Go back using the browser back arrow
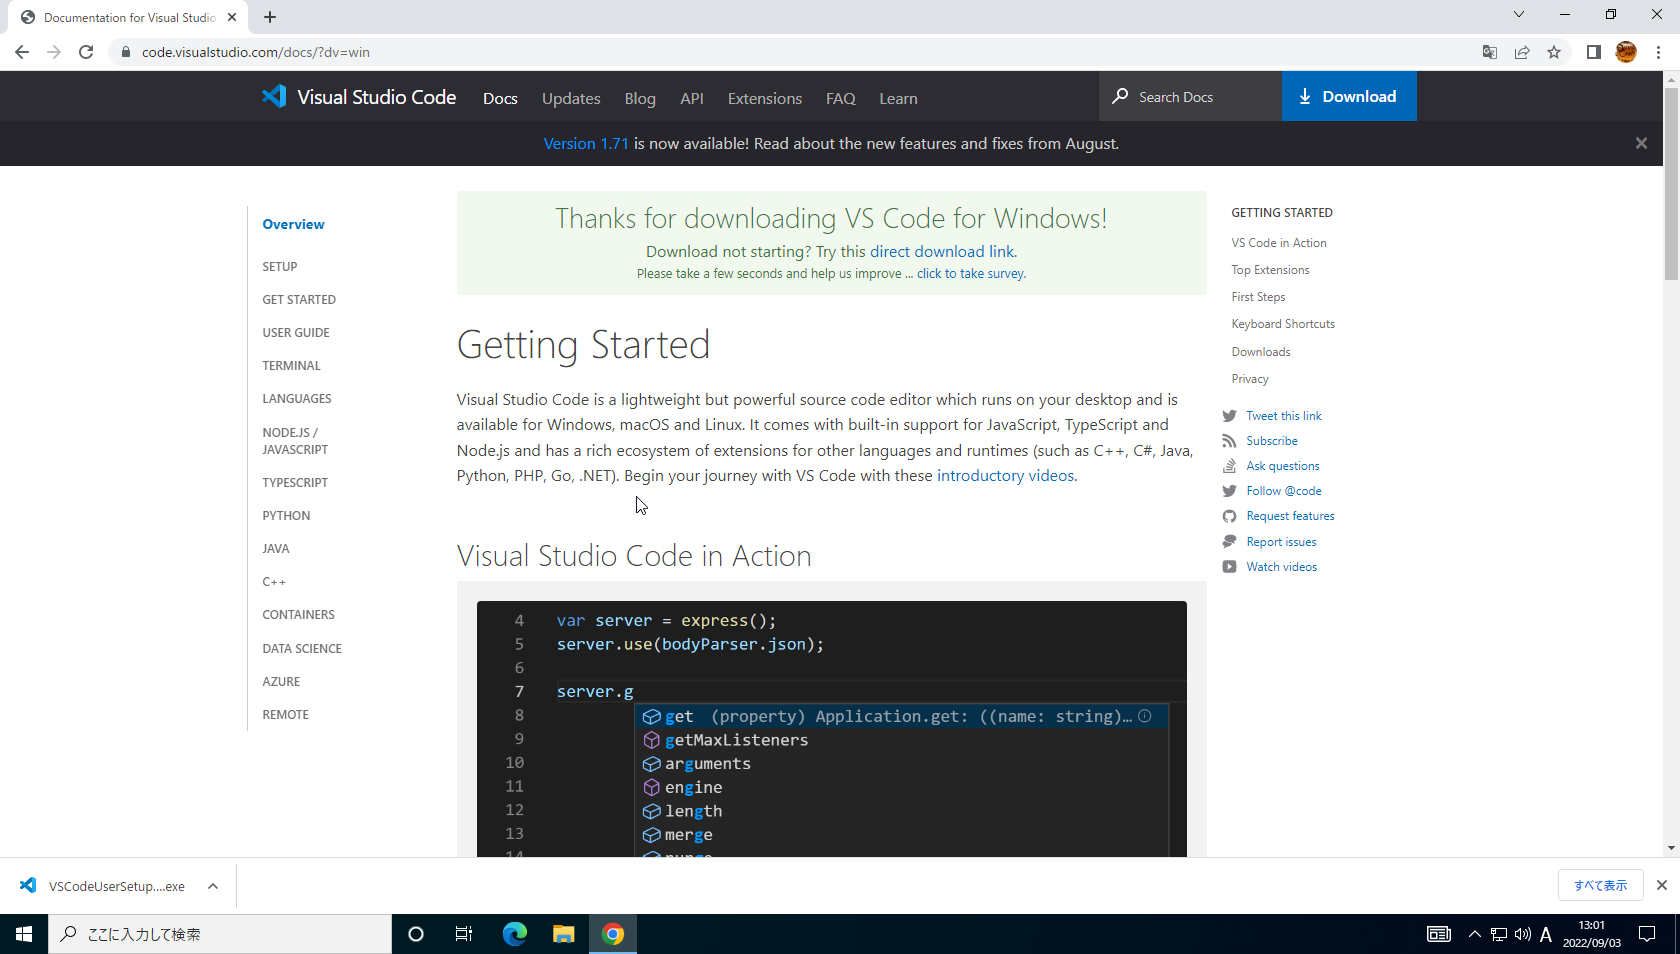1680x954 pixels. point(22,52)
